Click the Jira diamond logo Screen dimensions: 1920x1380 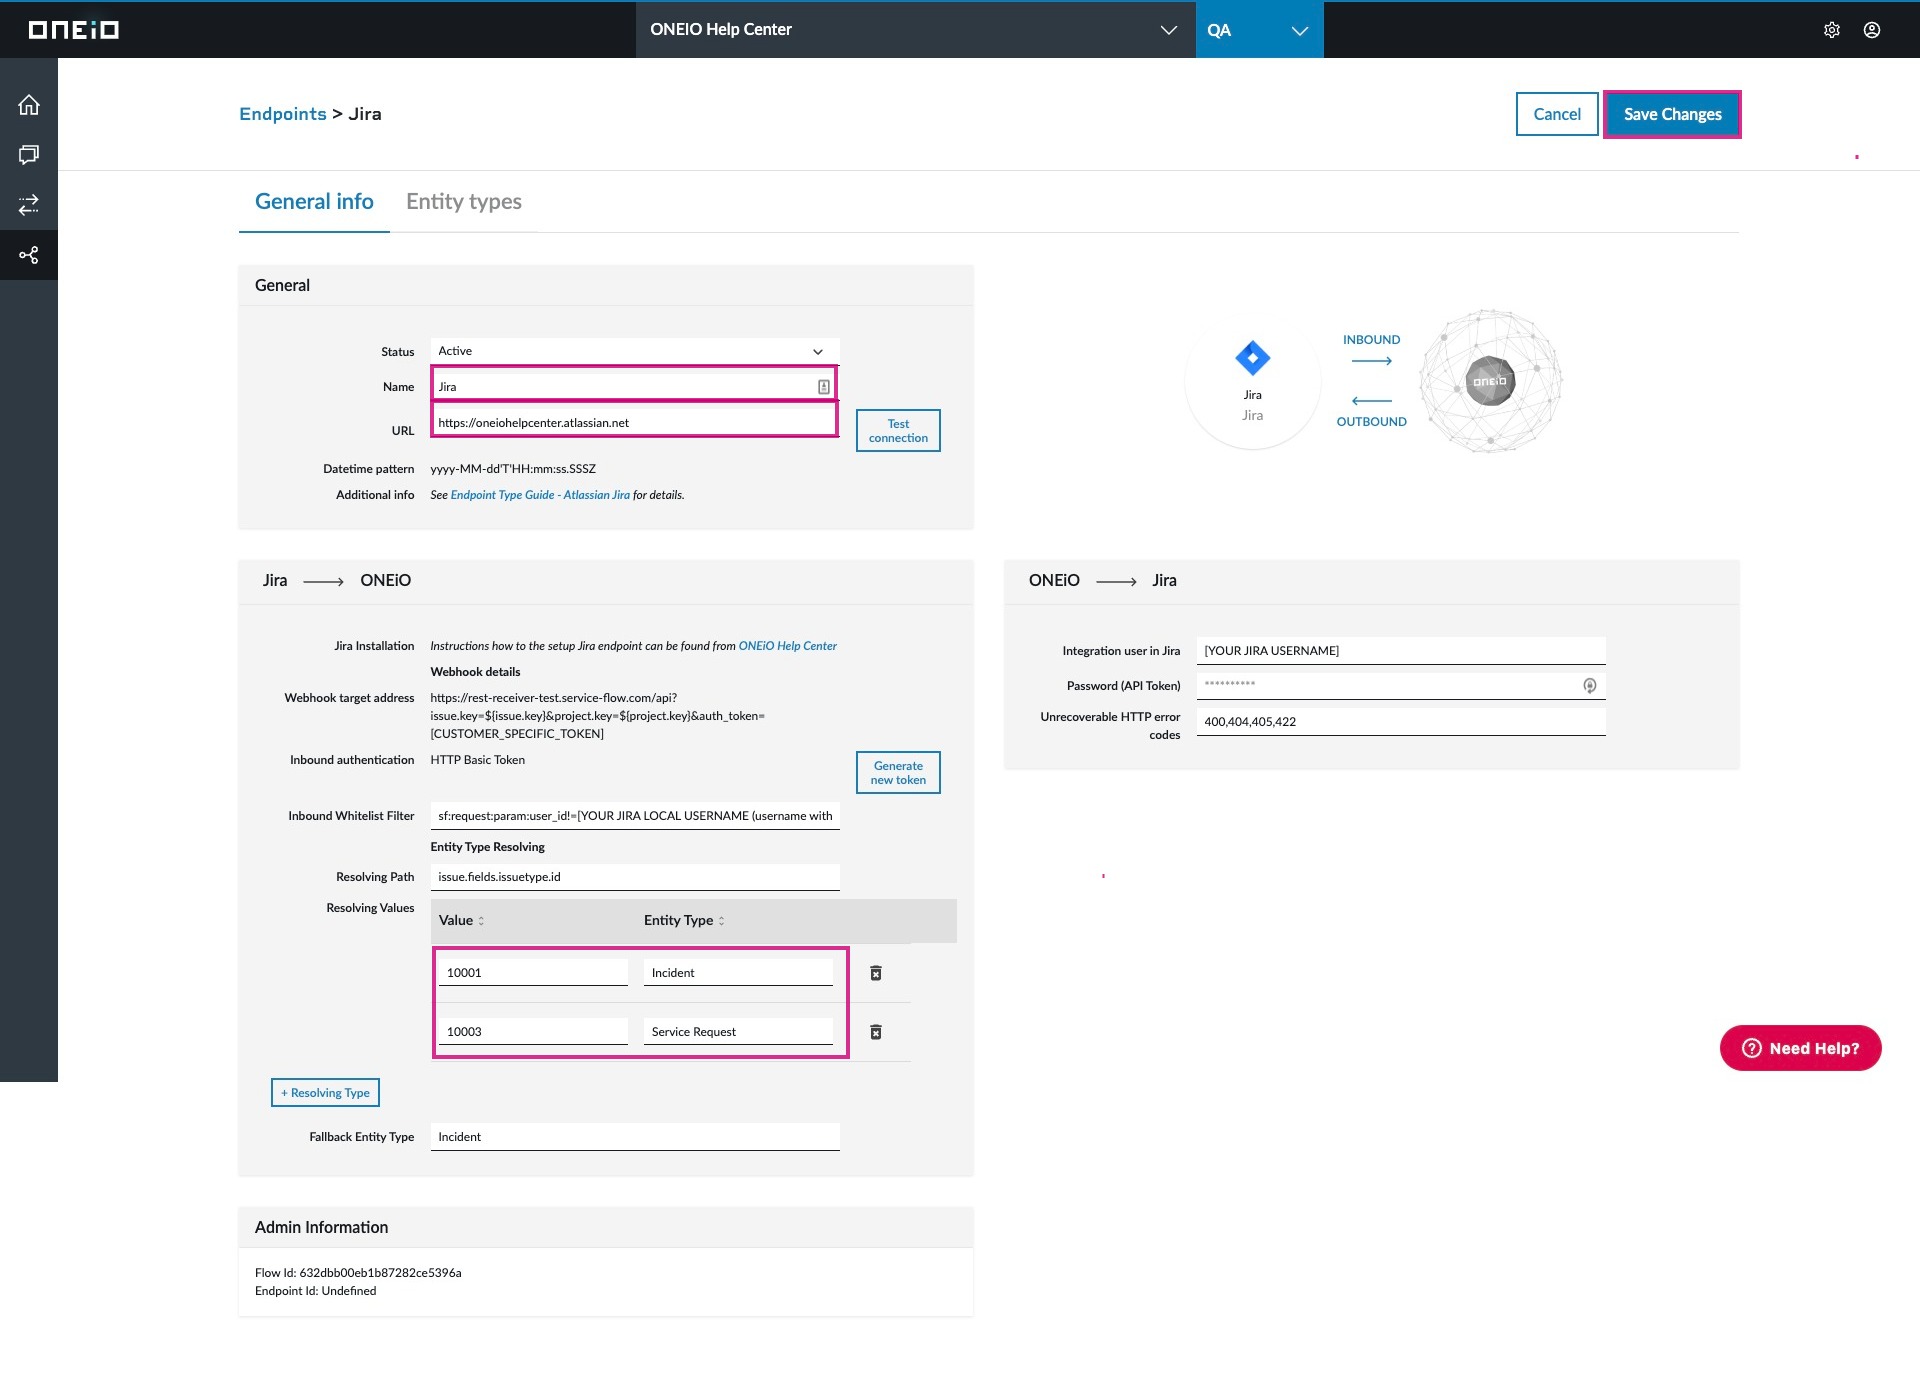tap(1253, 358)
